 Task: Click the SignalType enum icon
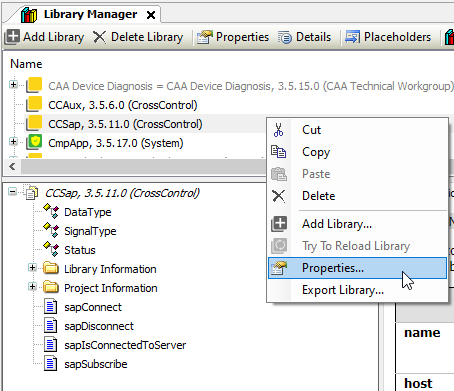(51, 230)
